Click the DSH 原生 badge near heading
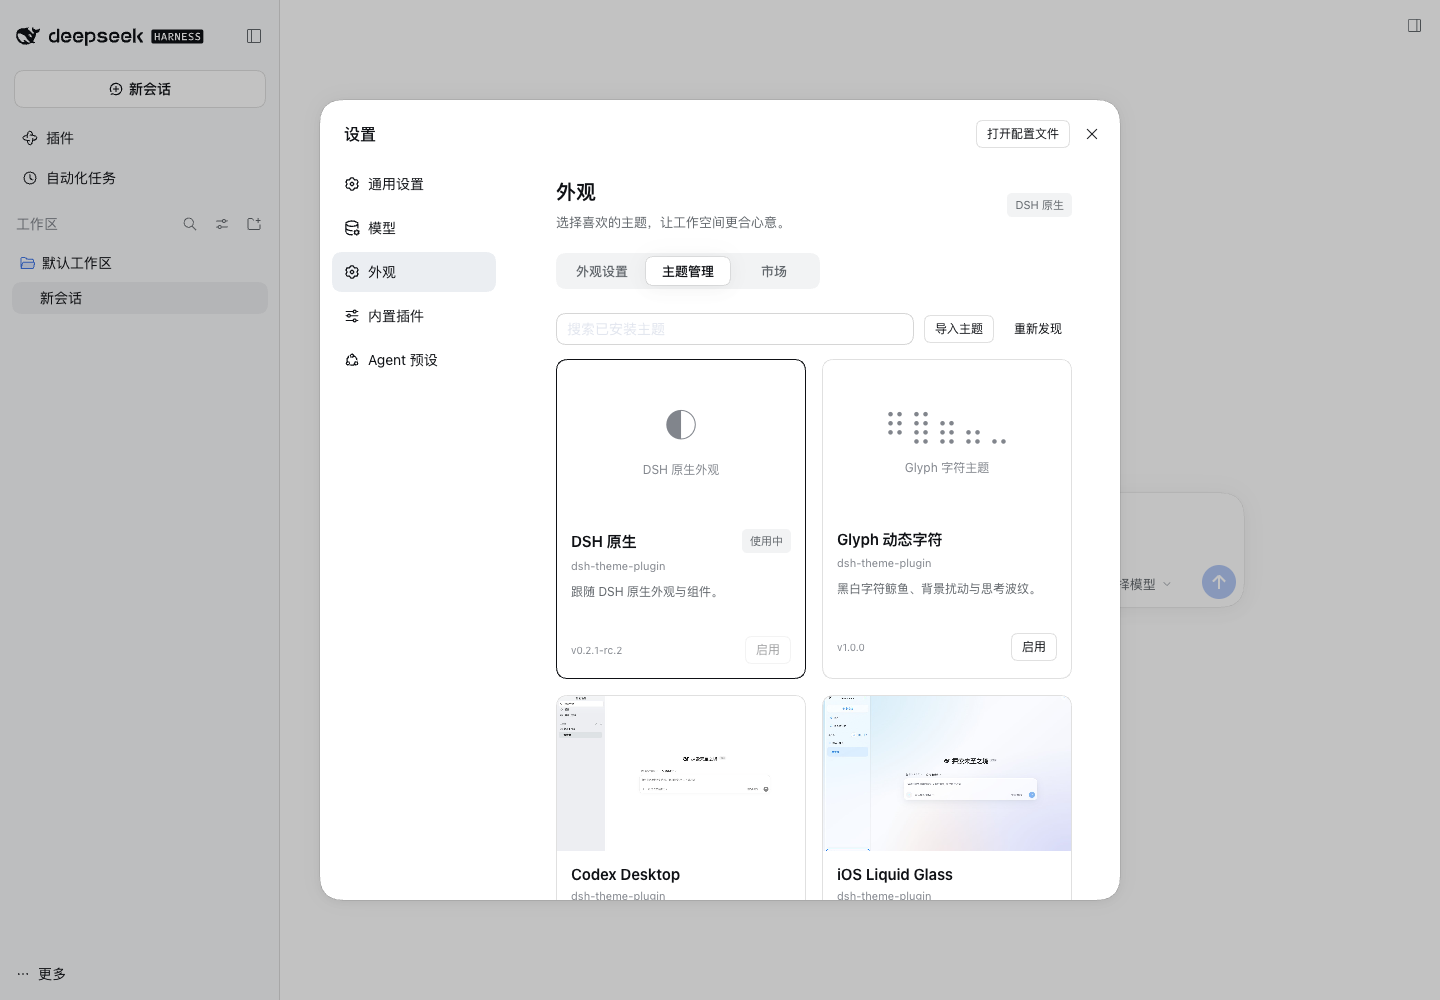1440x1000 pixels. 1040,205
